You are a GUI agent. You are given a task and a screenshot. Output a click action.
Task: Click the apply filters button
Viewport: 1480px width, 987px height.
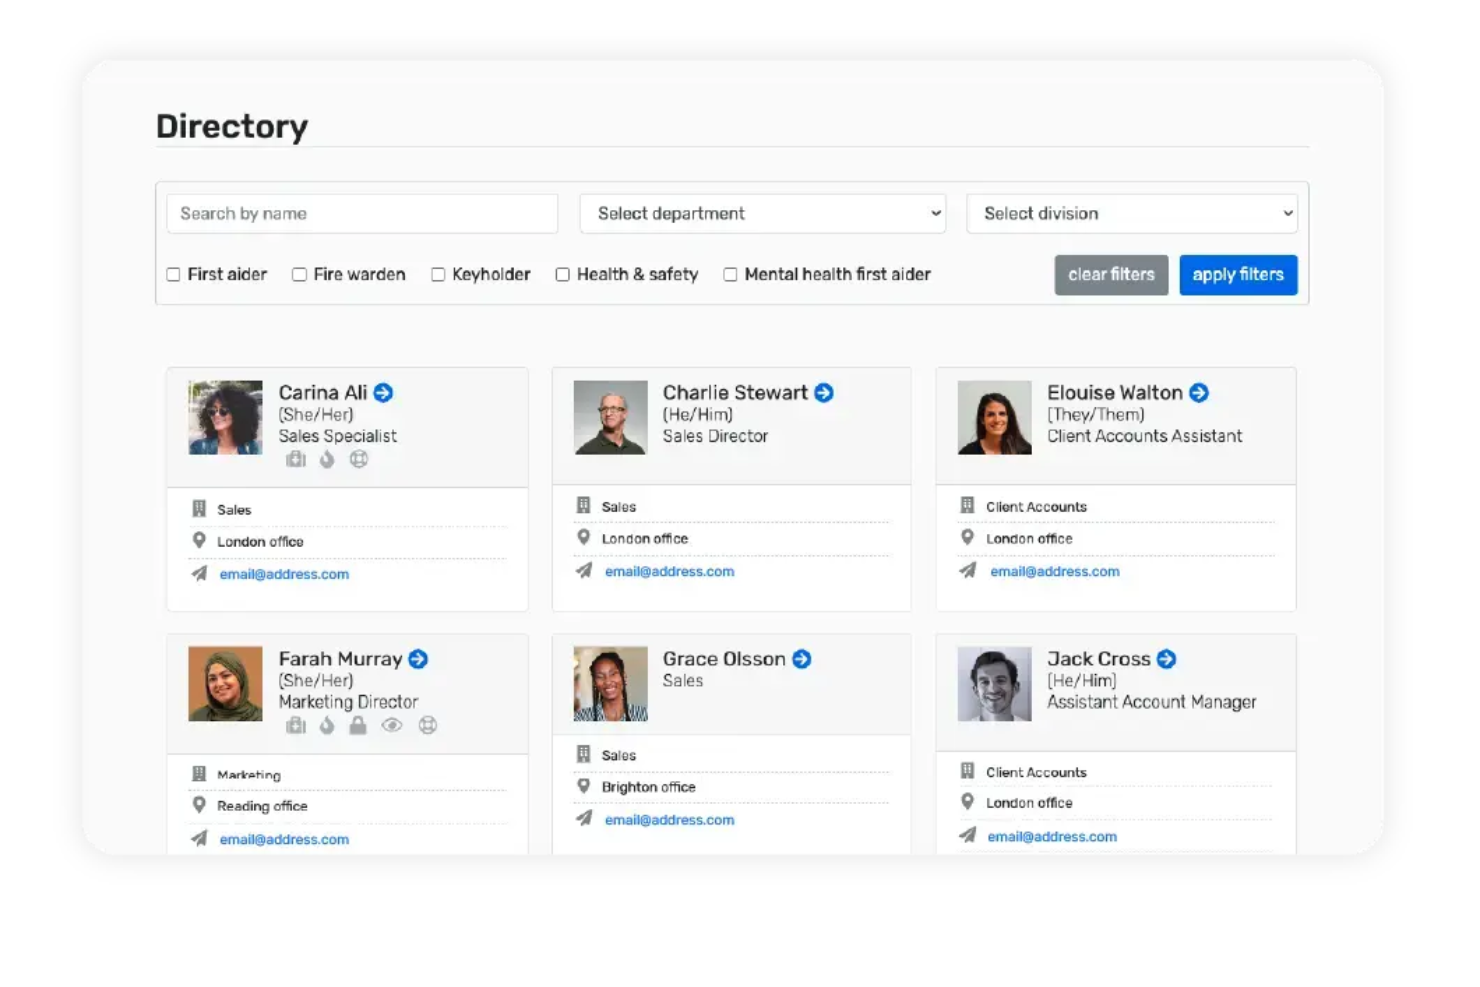pos(1238,275)
